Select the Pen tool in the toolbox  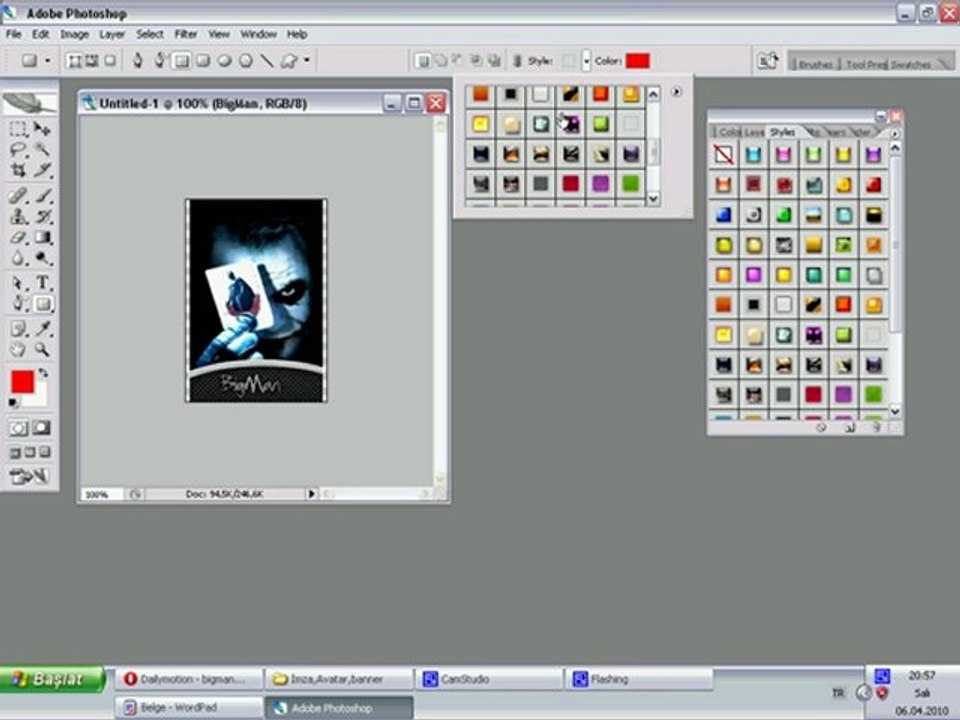pyautogui.click(x=18, y=304)
